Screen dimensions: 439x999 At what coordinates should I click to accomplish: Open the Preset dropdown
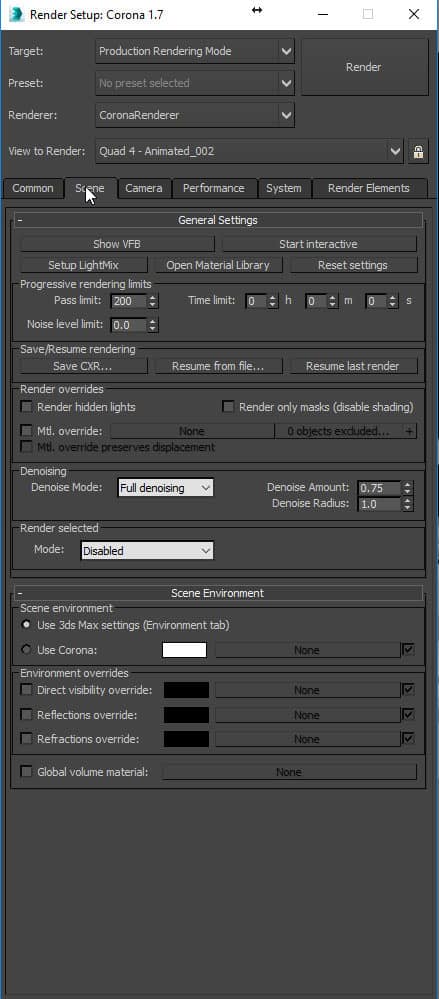pyautogui.click(x=195, y=83)
